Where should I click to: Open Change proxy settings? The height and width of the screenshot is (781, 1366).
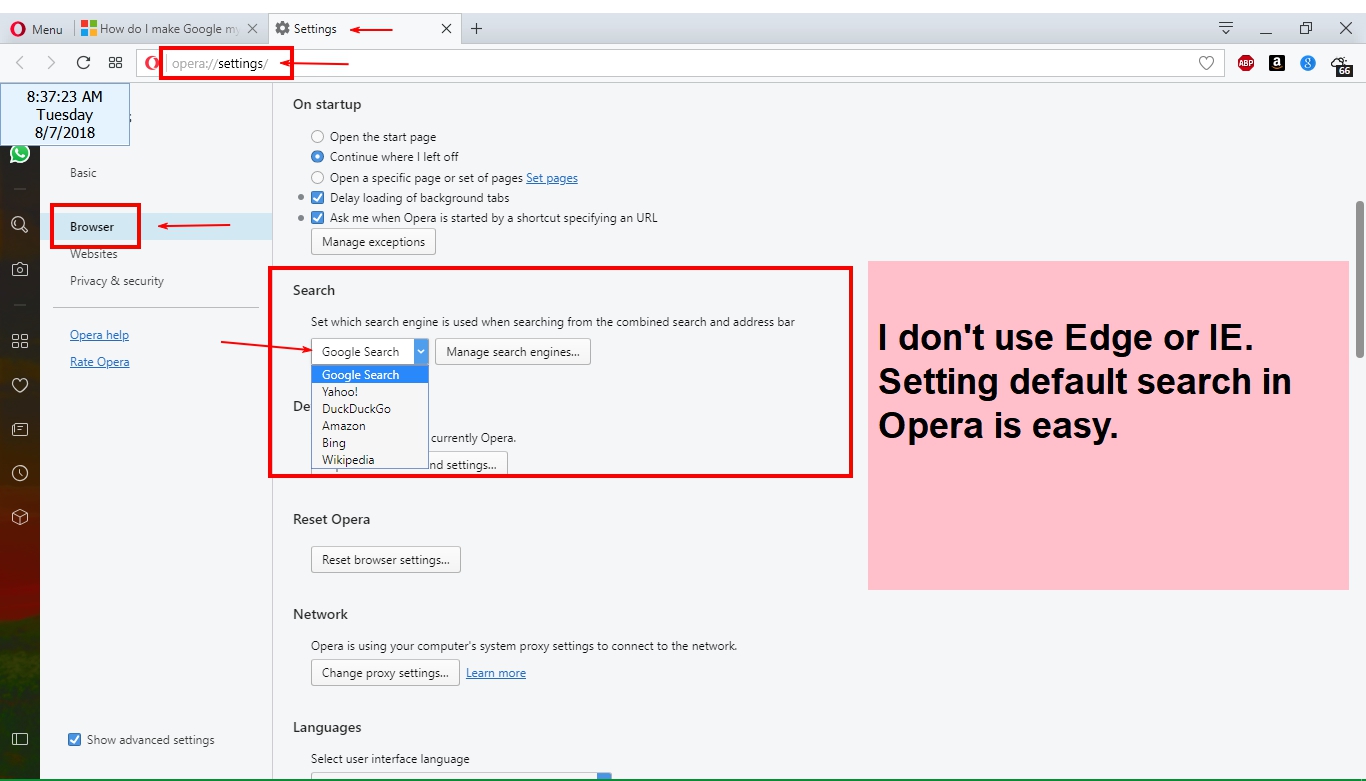click(x=385, y=673)
